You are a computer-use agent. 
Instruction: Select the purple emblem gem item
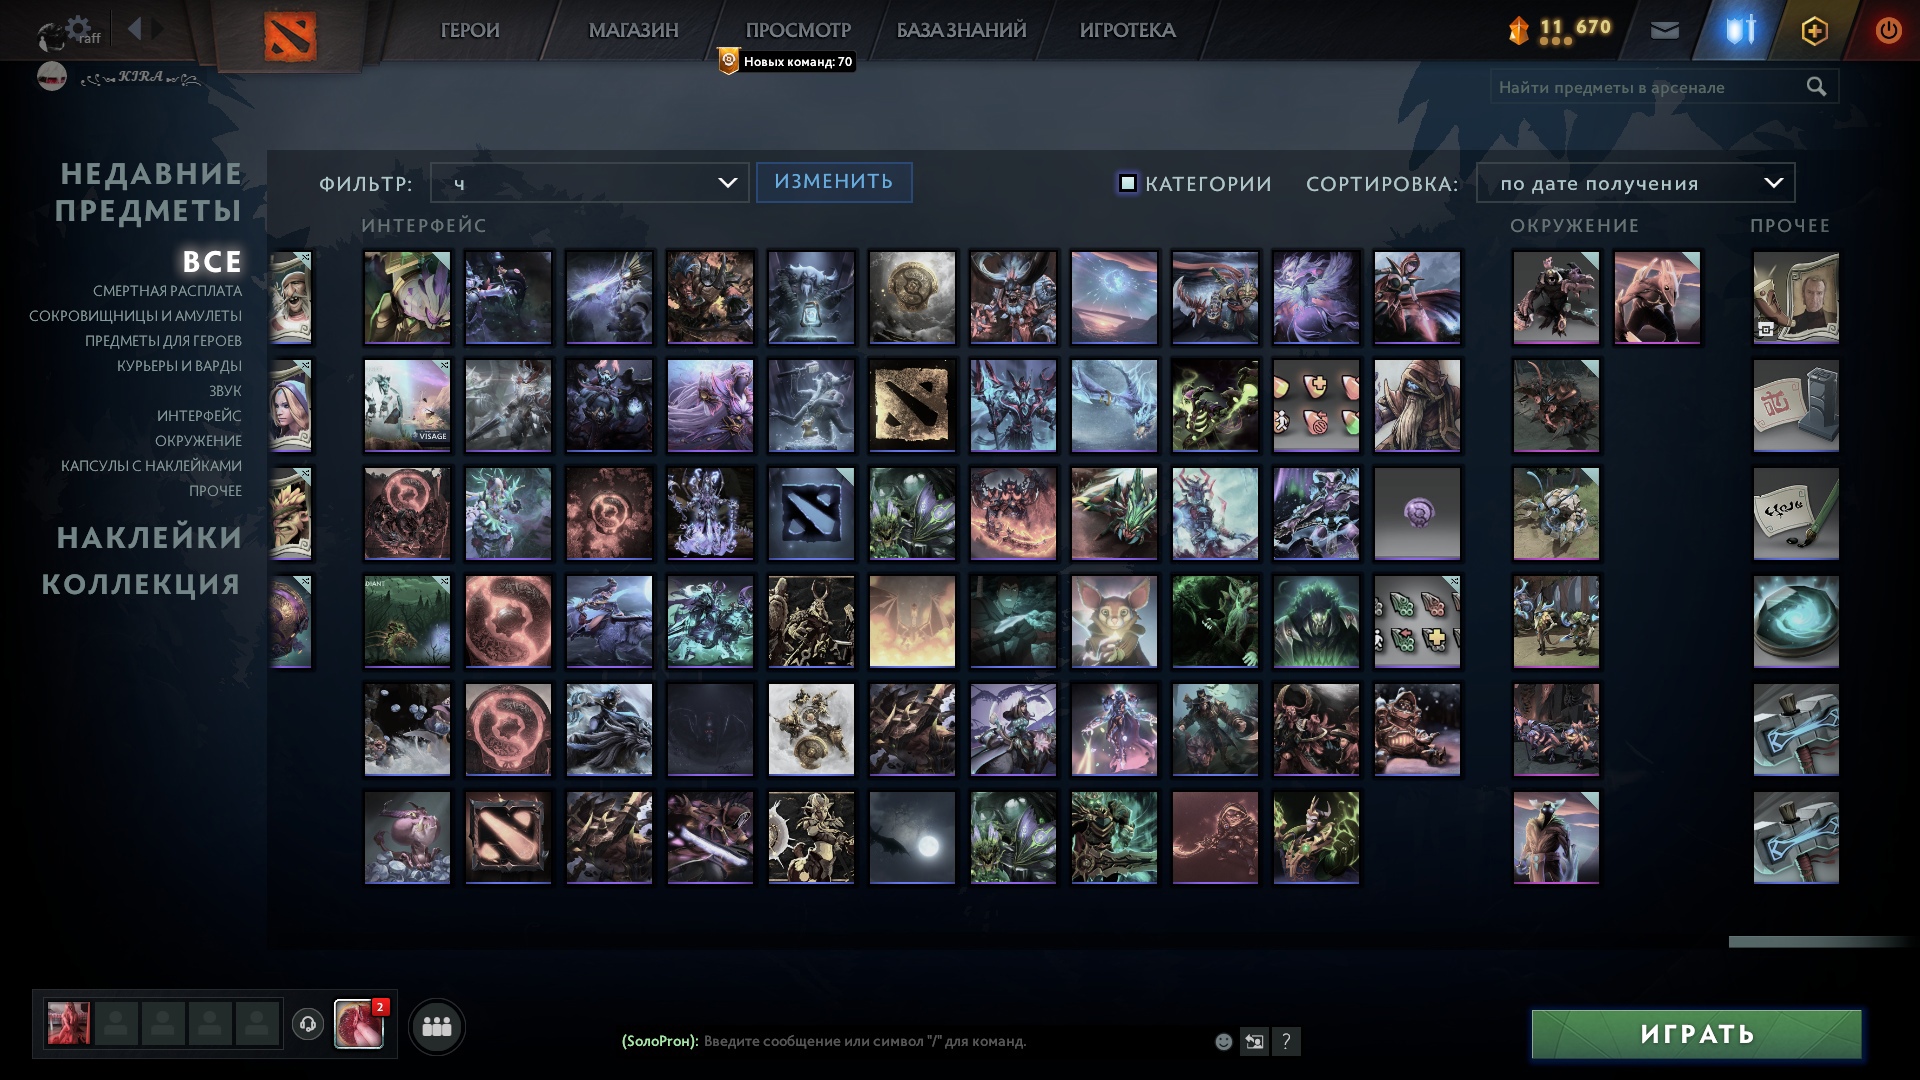click(x=1417, y=513)
